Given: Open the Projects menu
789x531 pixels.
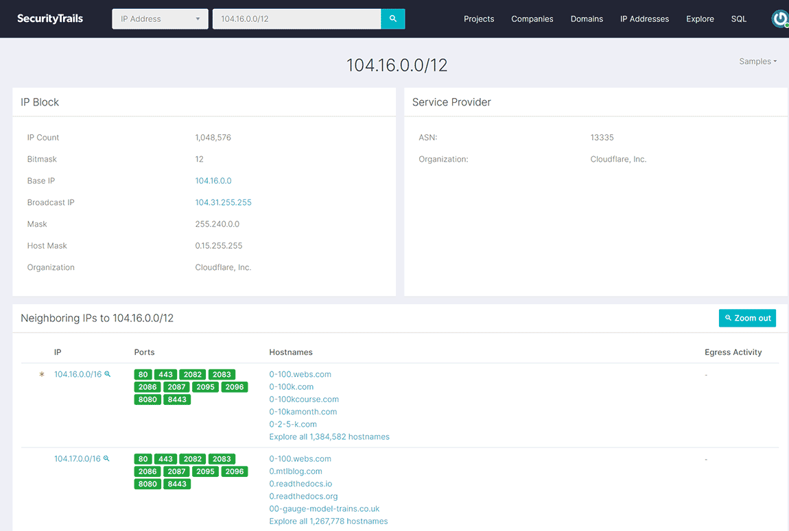Looking at the screenshot, I should click(x=479, y=19).
